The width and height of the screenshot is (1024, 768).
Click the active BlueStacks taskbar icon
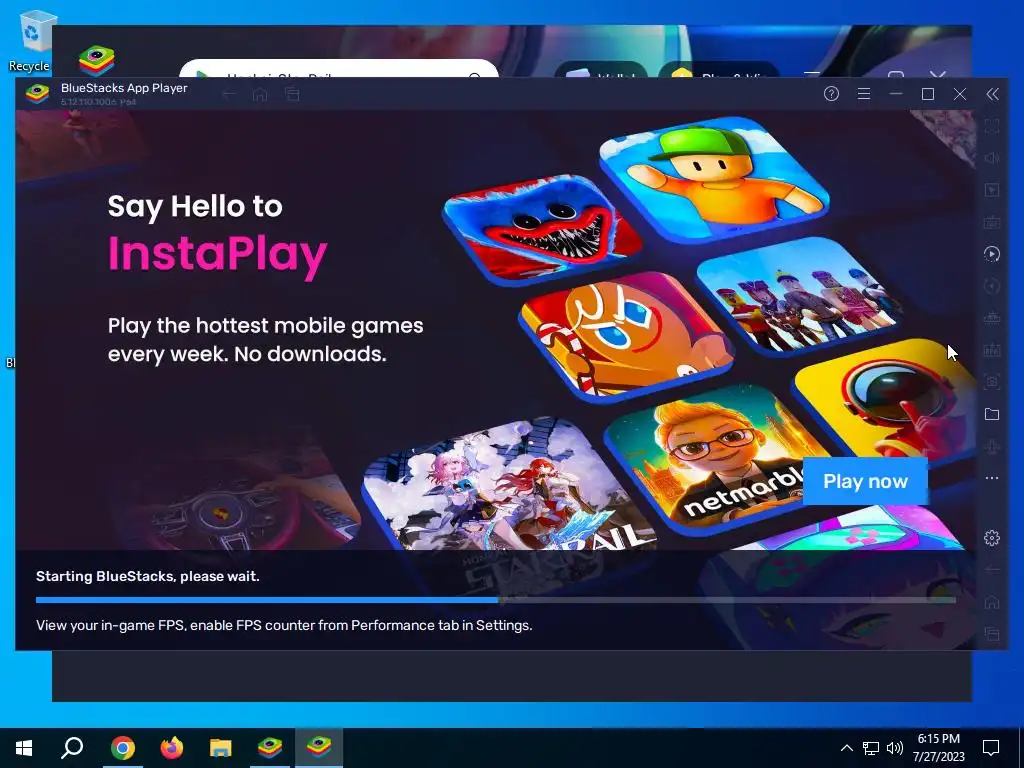[319, 748]
